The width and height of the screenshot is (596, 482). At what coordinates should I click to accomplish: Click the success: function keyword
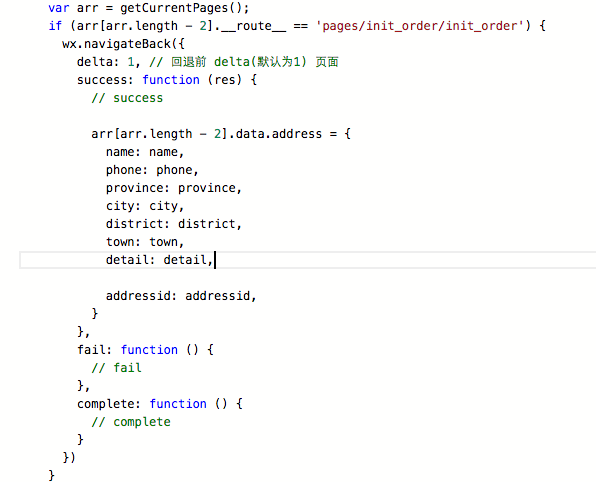pyautogui.click(x=171, y=80)
